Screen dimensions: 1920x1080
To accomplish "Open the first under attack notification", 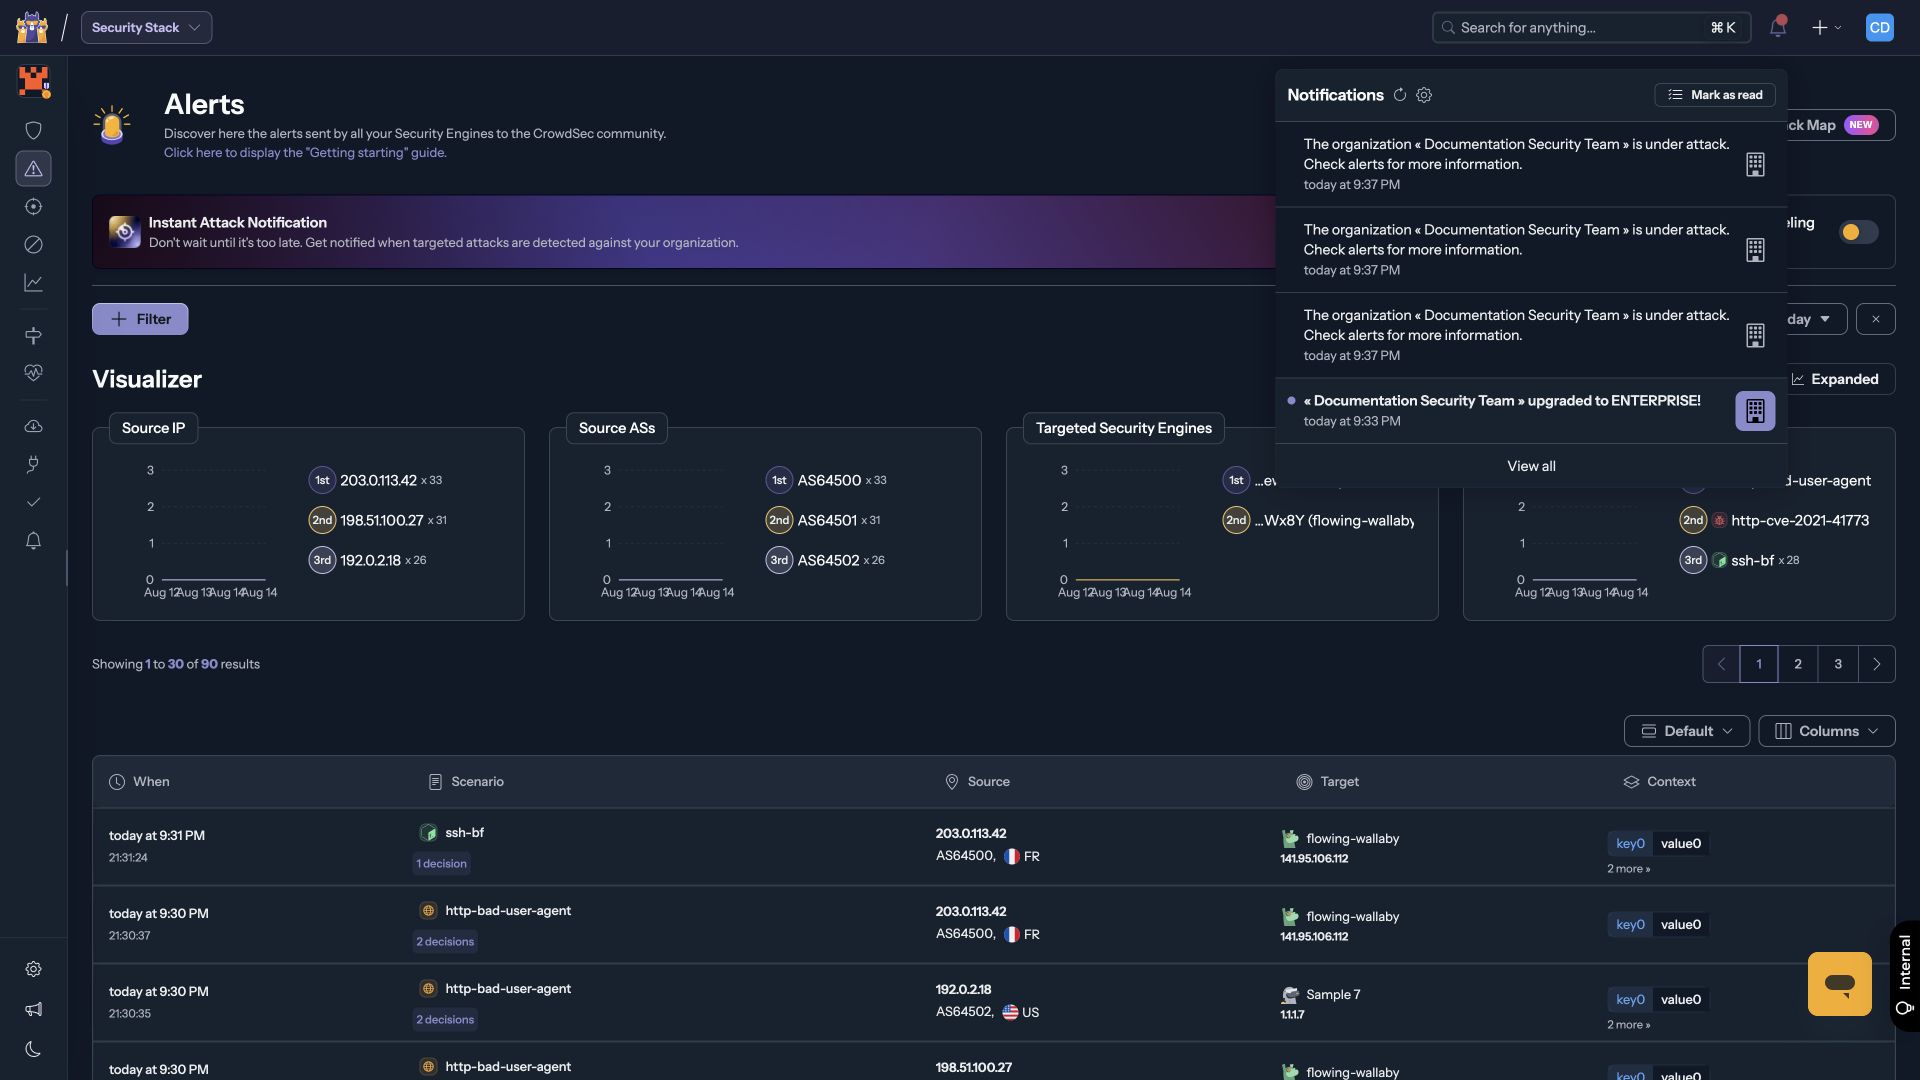I will pyautogui.click(x=1531, y=164).
